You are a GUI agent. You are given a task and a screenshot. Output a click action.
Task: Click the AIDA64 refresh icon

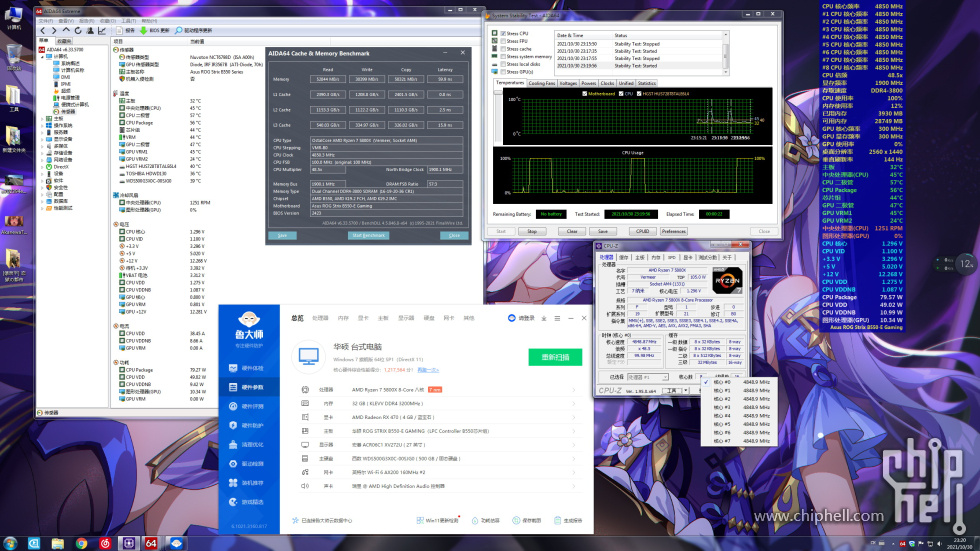(x=78, y=30)
